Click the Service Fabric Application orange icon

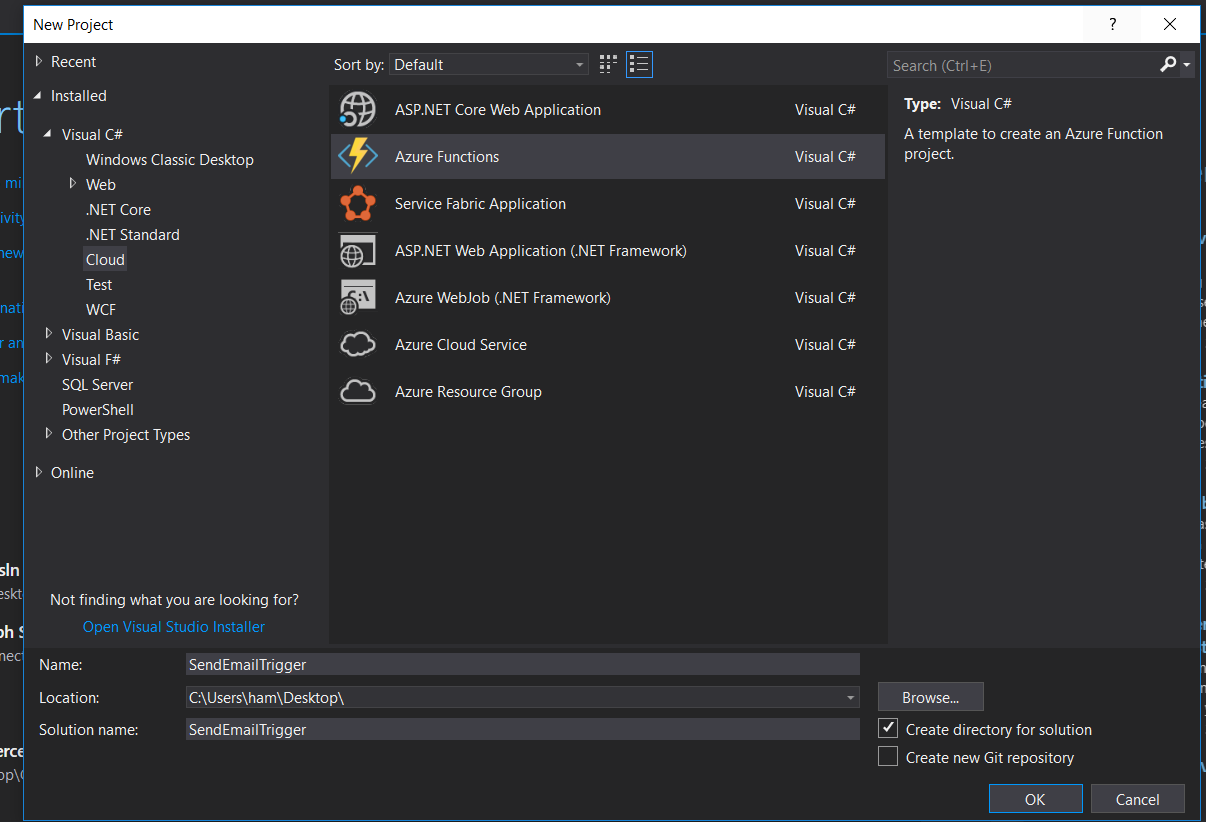[357, 204]
